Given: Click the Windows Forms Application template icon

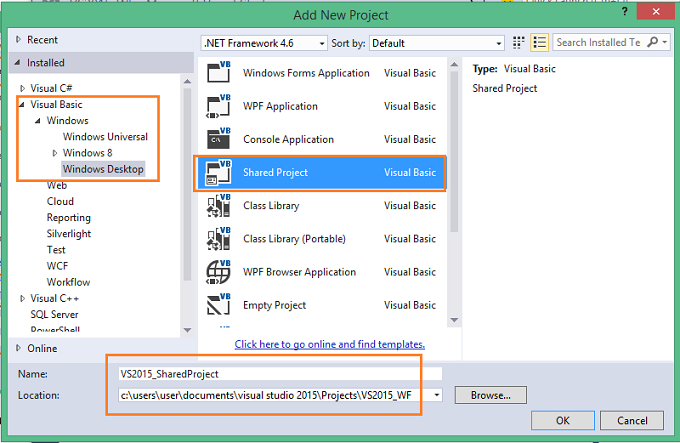Looking at the screenshot, I should (219, 72).
